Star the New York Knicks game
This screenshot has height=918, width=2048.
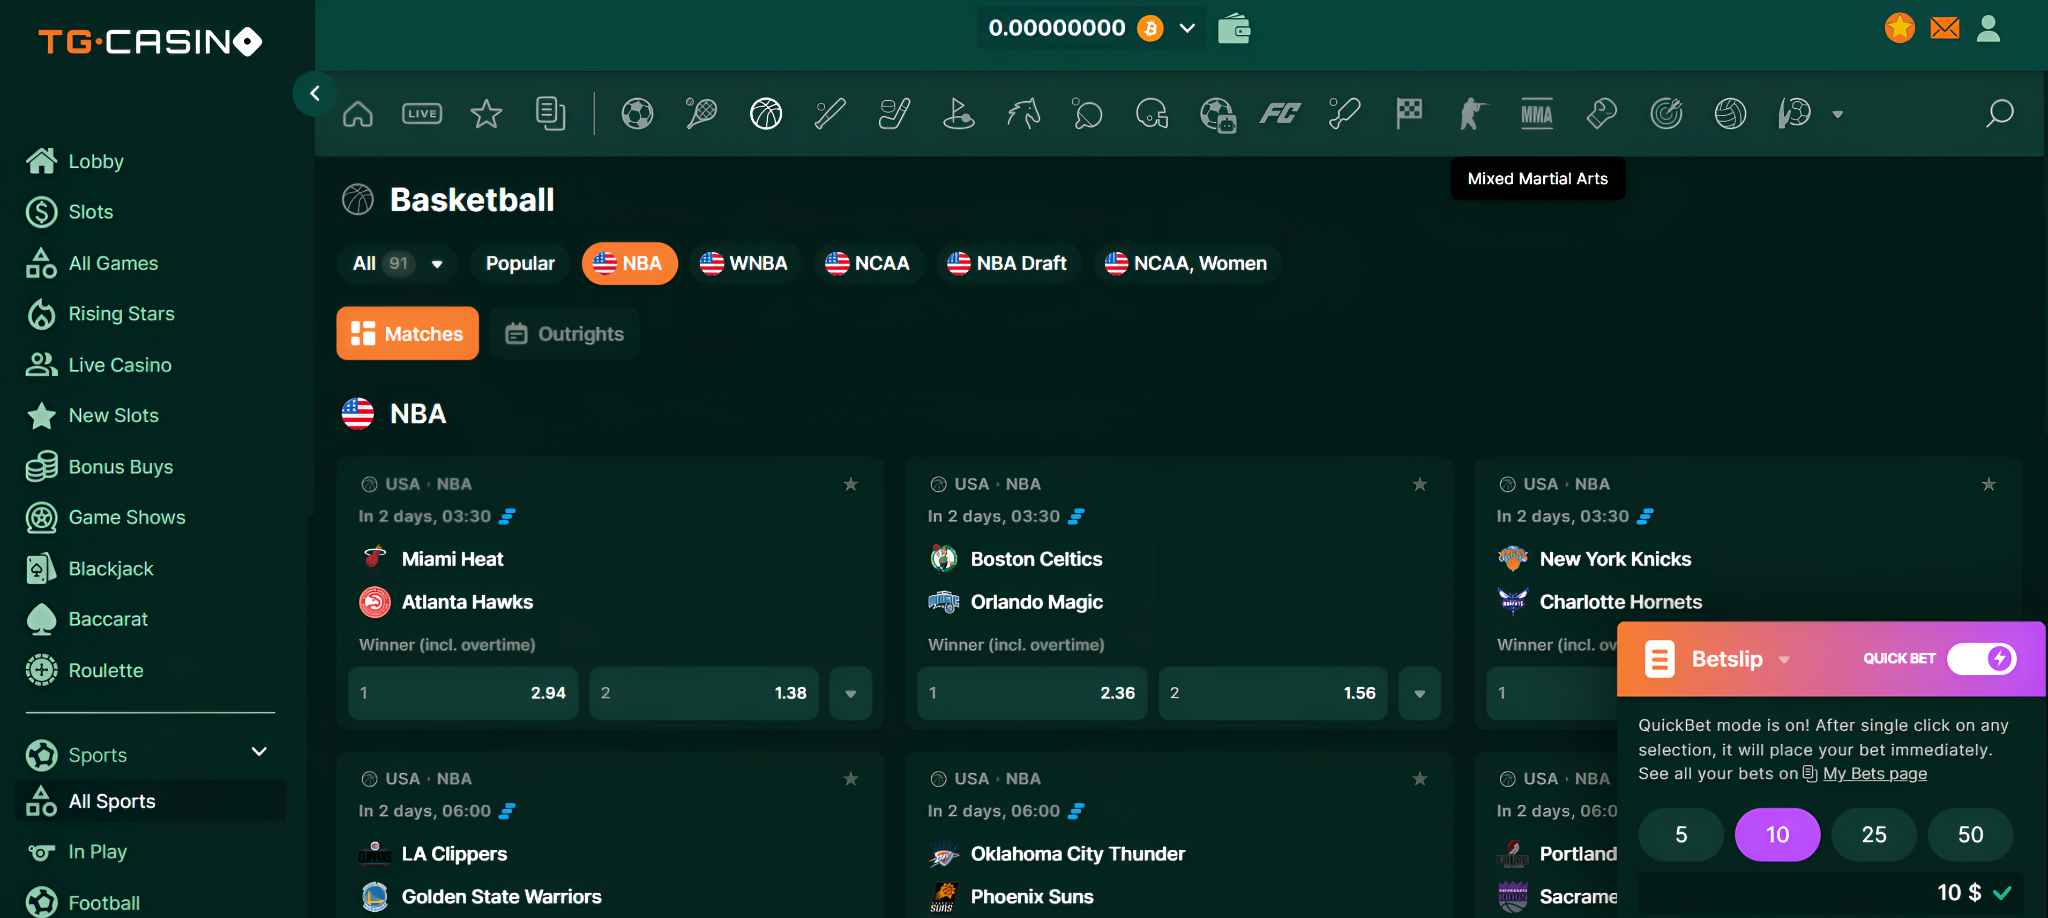pos(1988,484)
